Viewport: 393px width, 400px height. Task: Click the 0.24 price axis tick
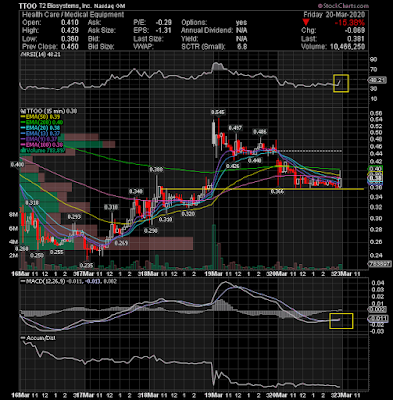coord(376,256)
